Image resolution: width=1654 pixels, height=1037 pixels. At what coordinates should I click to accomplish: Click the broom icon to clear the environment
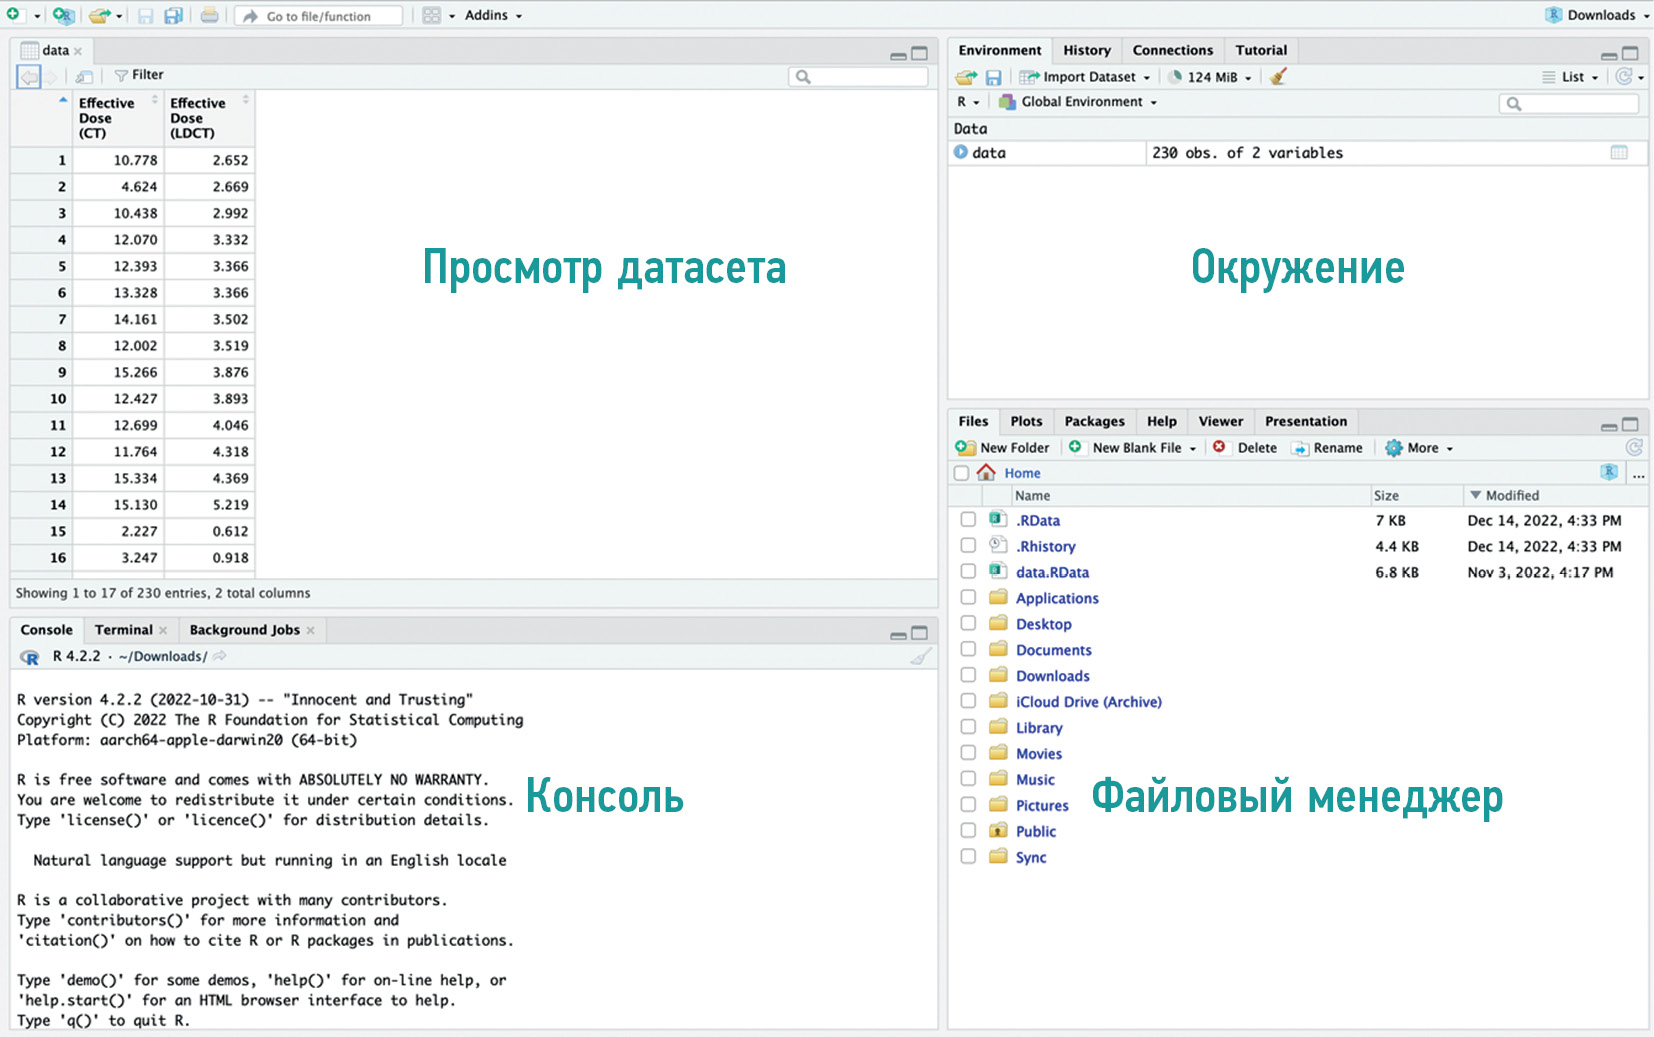click(x=1278, y=77)
